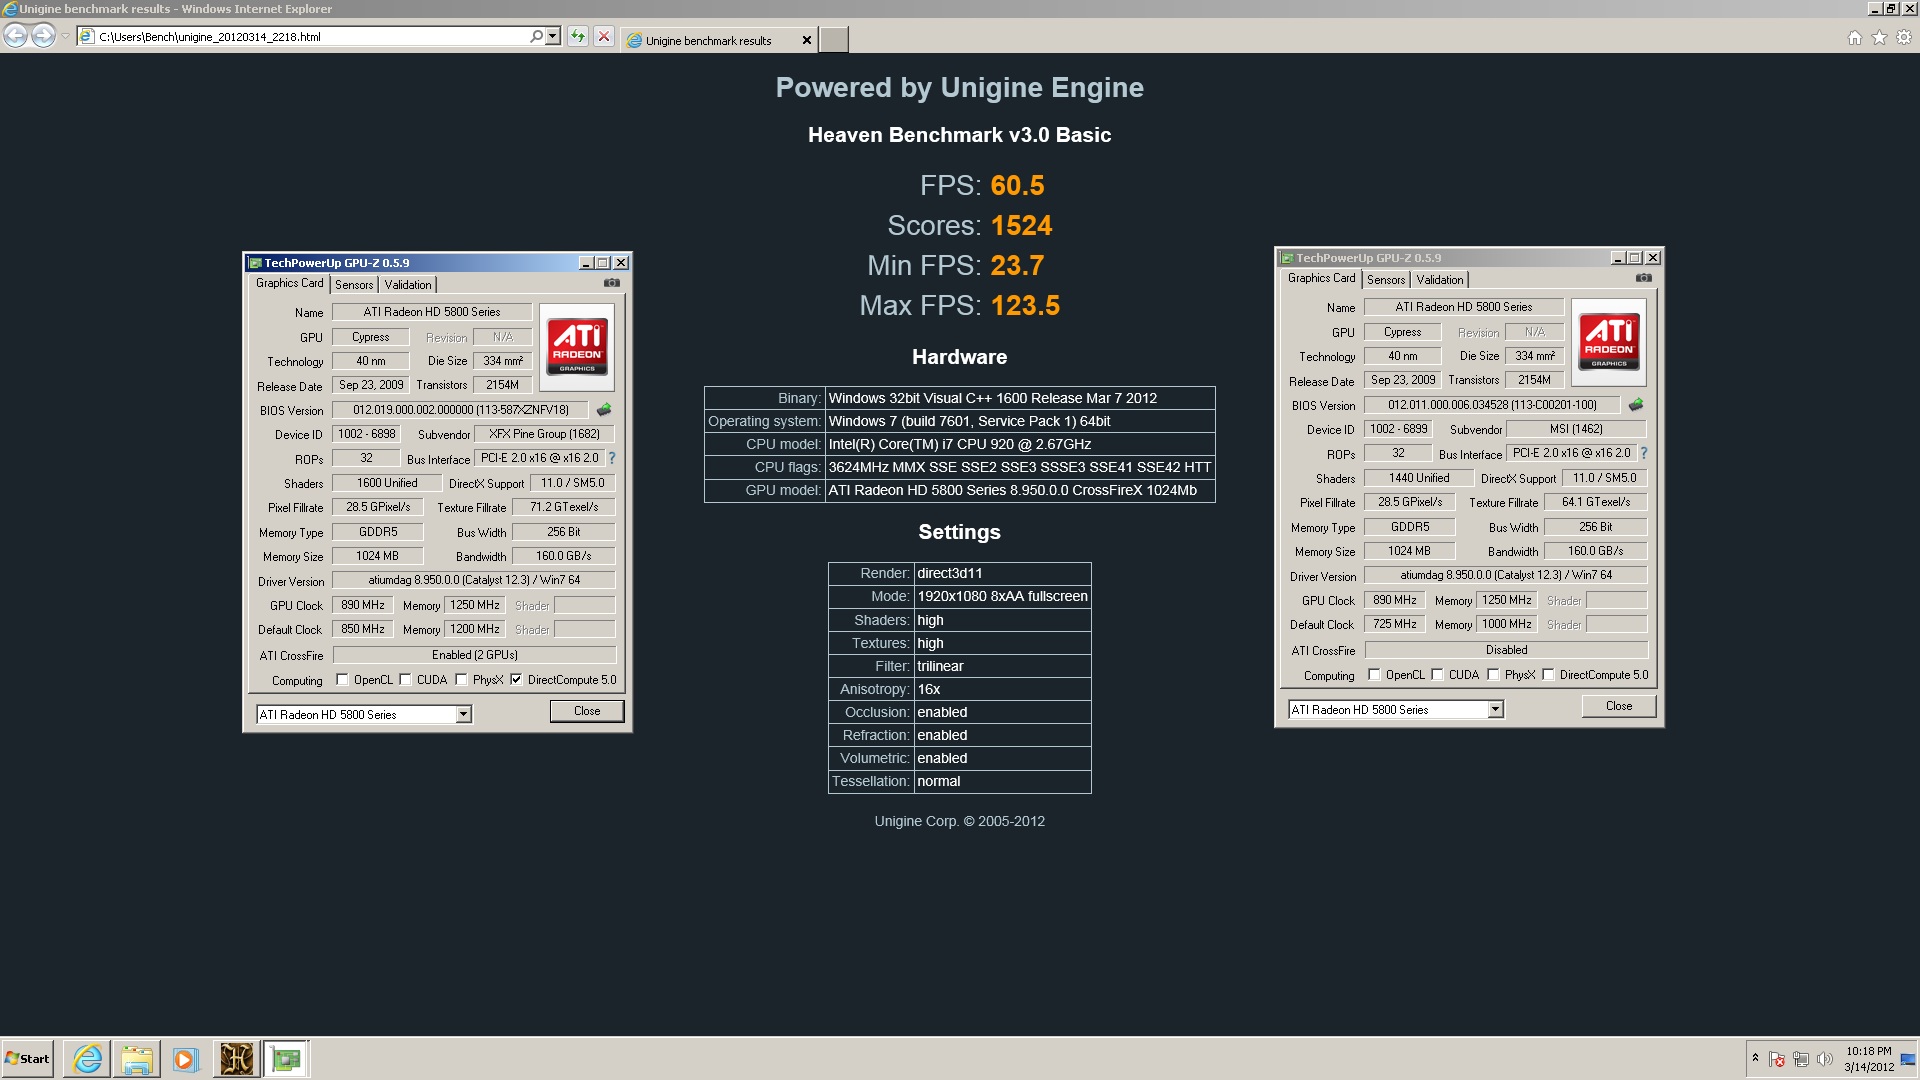Image resolution: width=1920 pixels, height=1080 pixels.
Task: Click the Bus Interface question mark in right GPU-Z
Action: pyautogui.click(x=1644, y=453)
